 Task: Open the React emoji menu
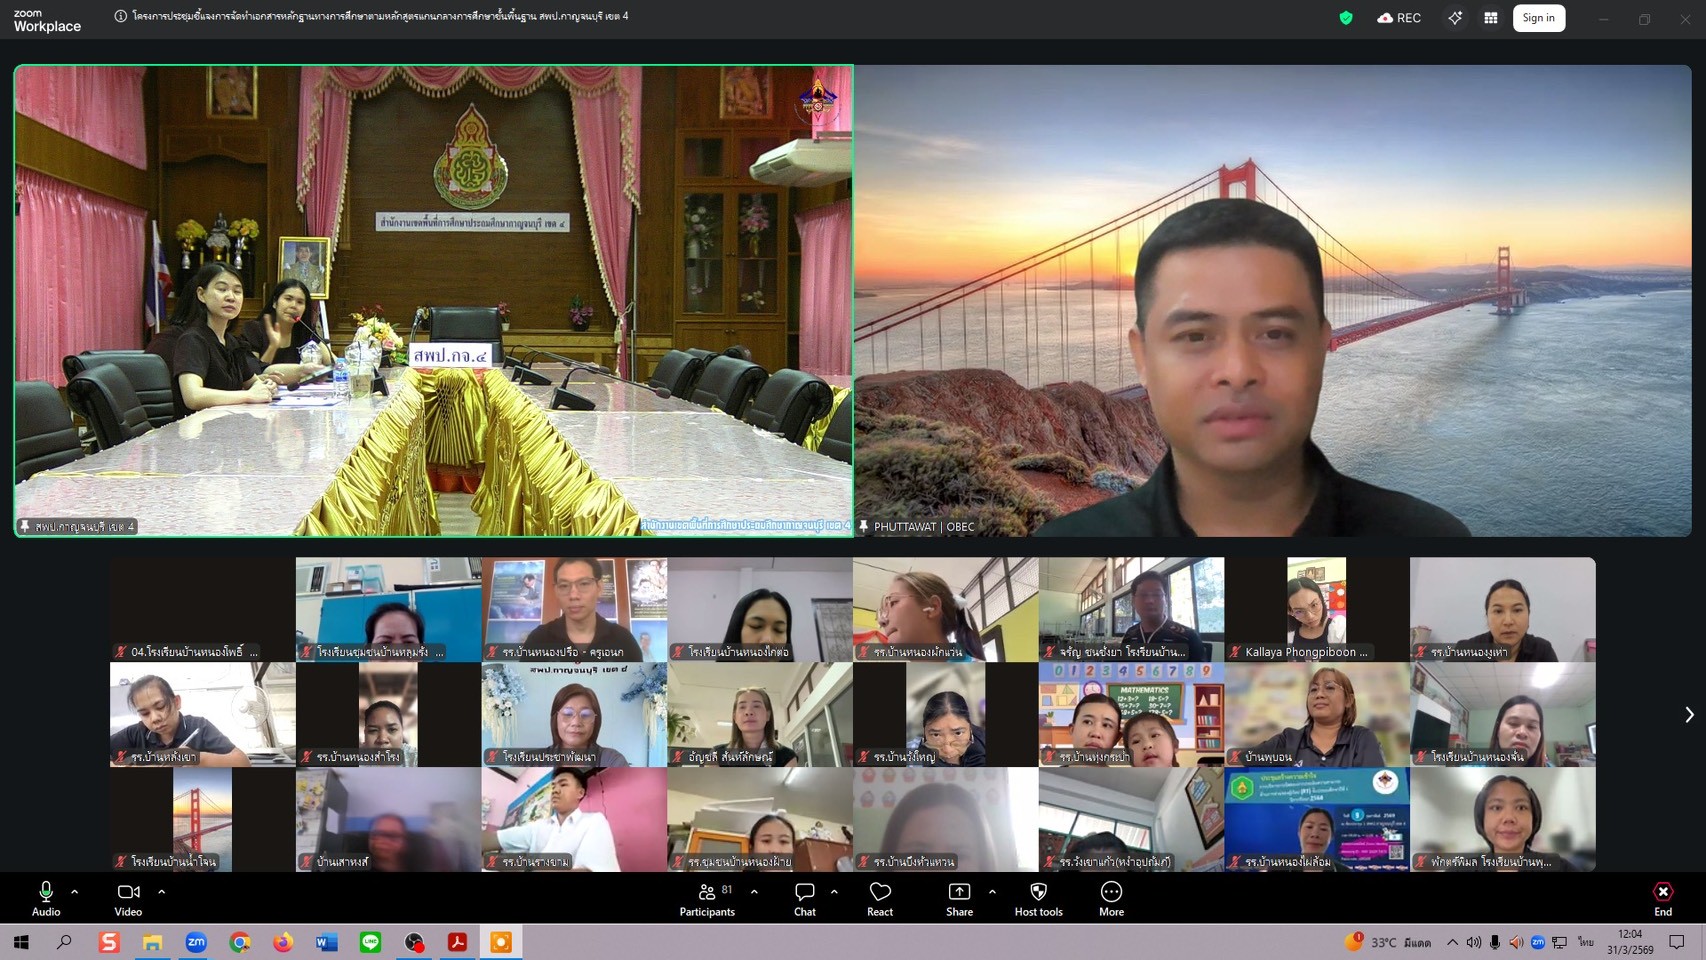click(880, 898)
